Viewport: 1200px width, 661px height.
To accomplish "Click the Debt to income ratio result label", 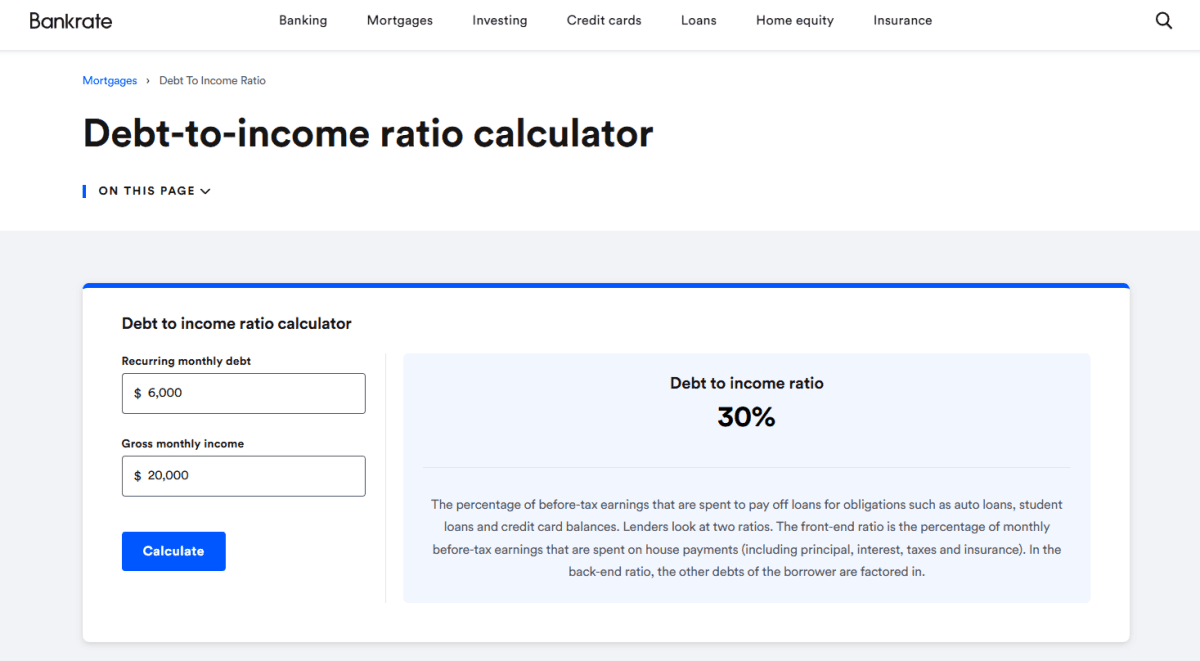I will [x=746, y=383].
